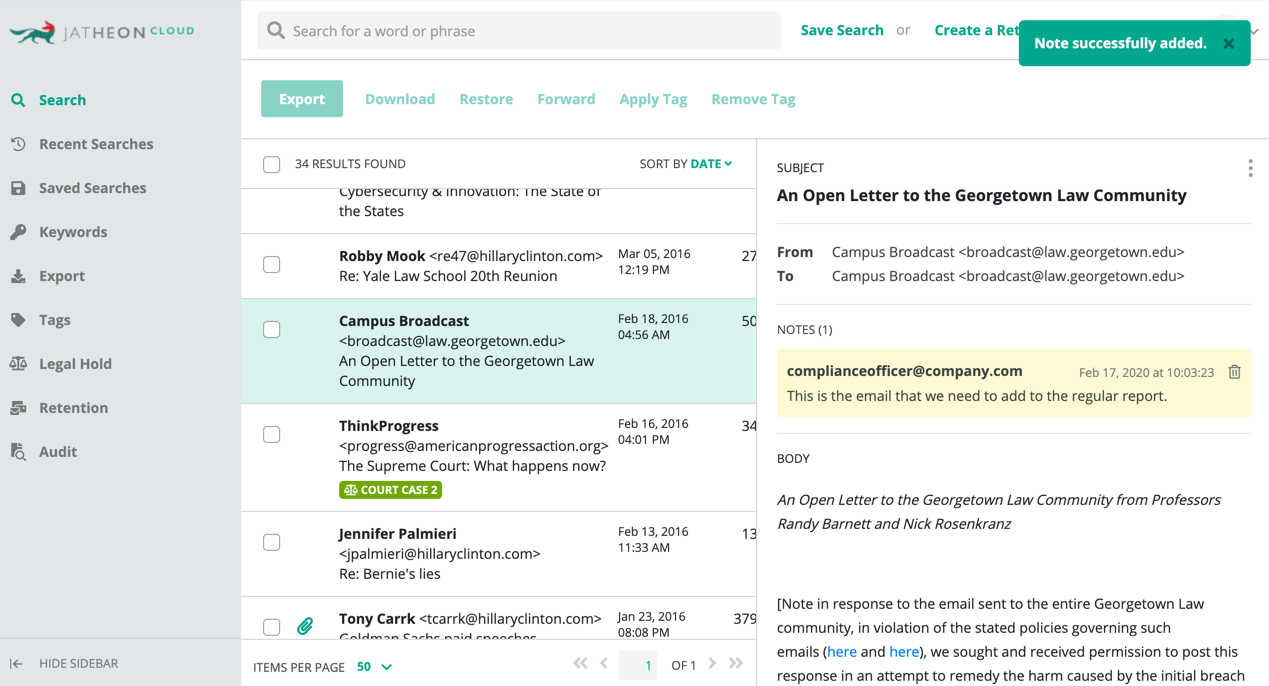Open Legal Hold in the sidebar
This screenshot has height=686, width=1269.
(75, 364)
